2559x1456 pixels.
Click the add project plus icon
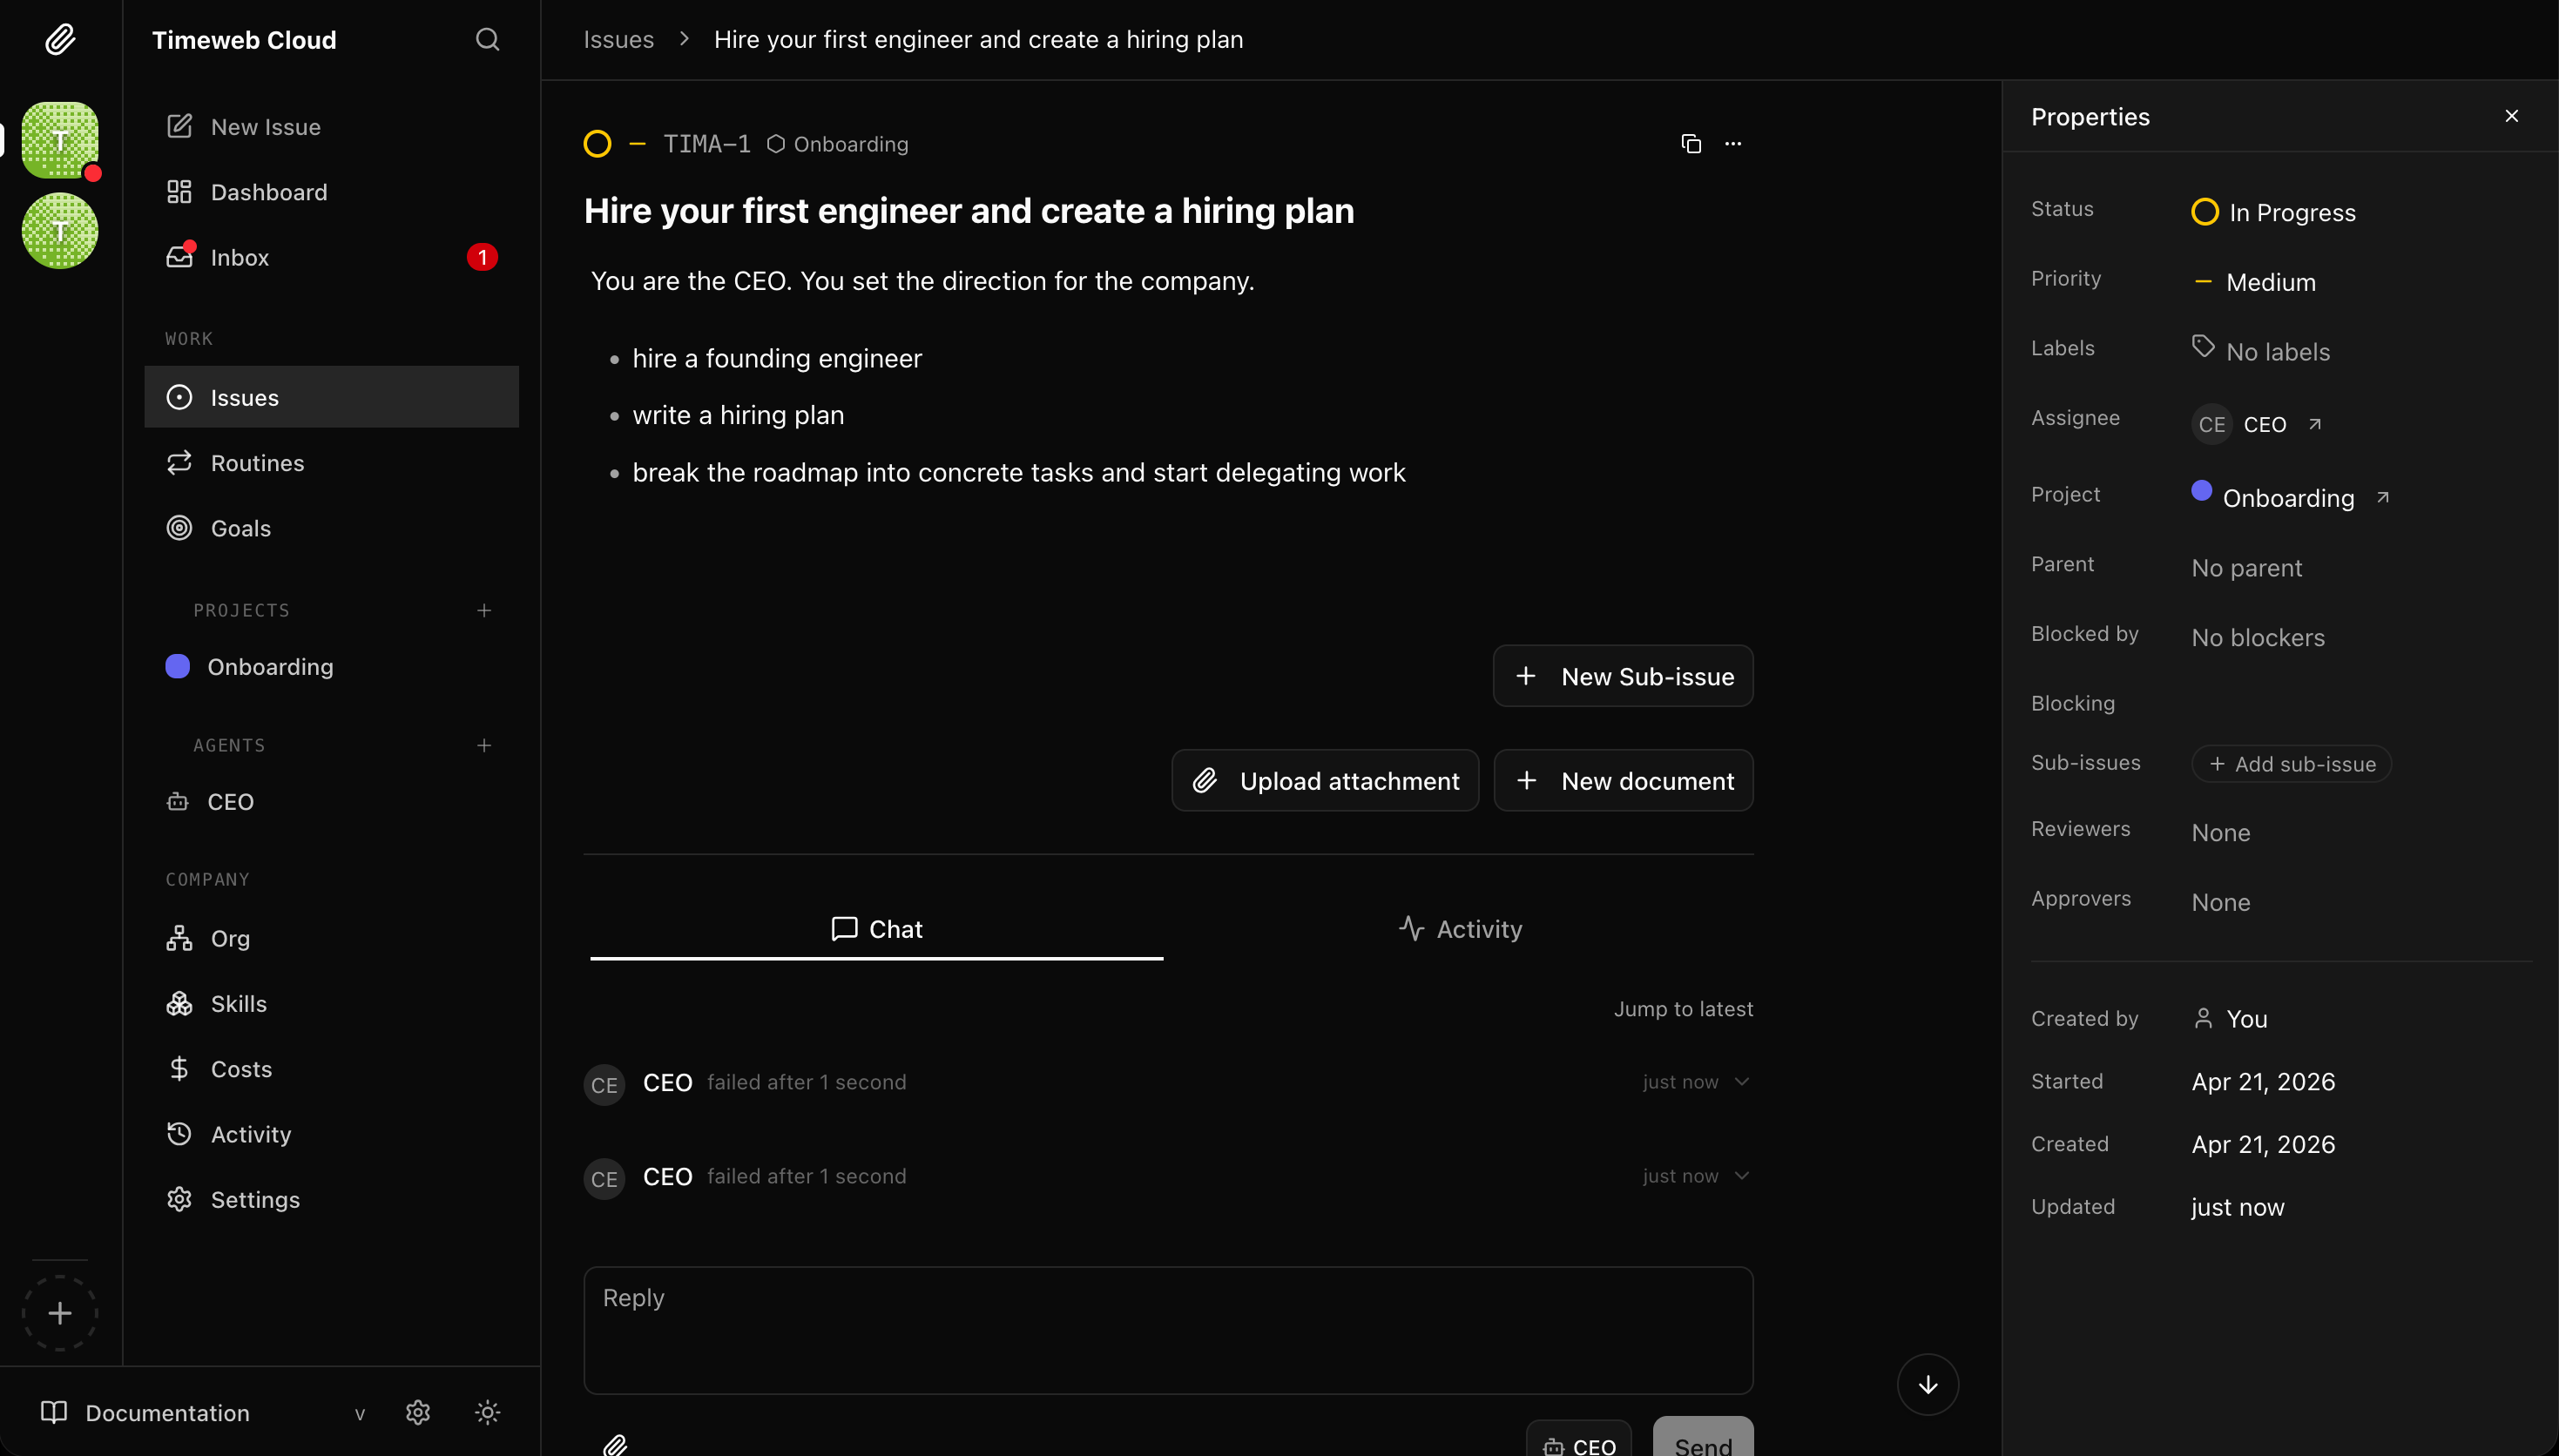[x=484, y=610]
